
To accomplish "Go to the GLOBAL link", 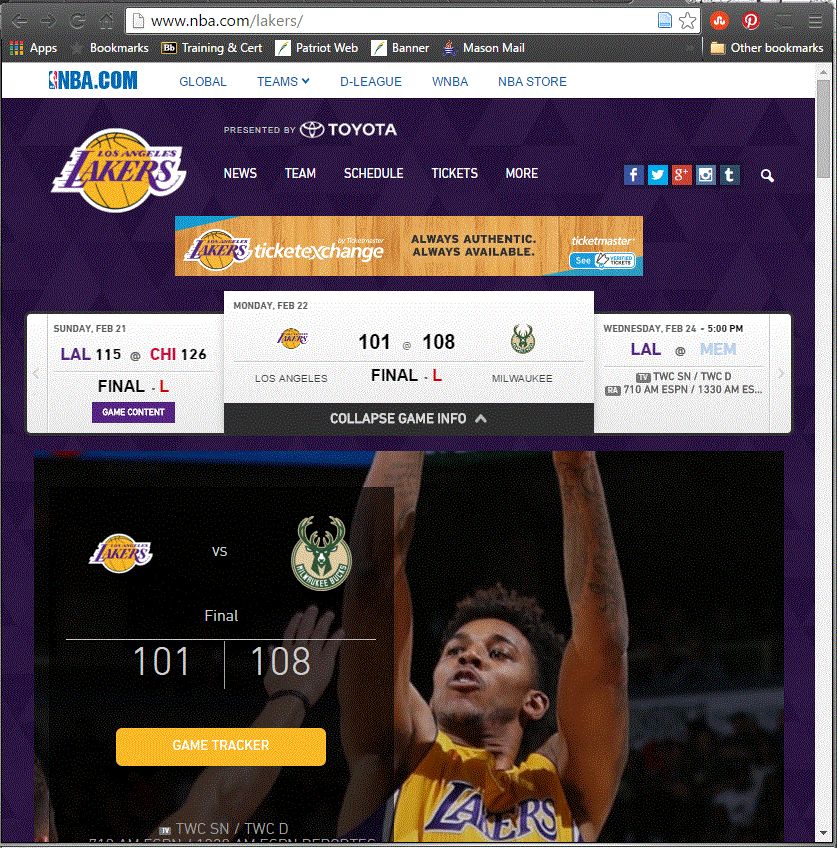I will click(x=203, y=82).
